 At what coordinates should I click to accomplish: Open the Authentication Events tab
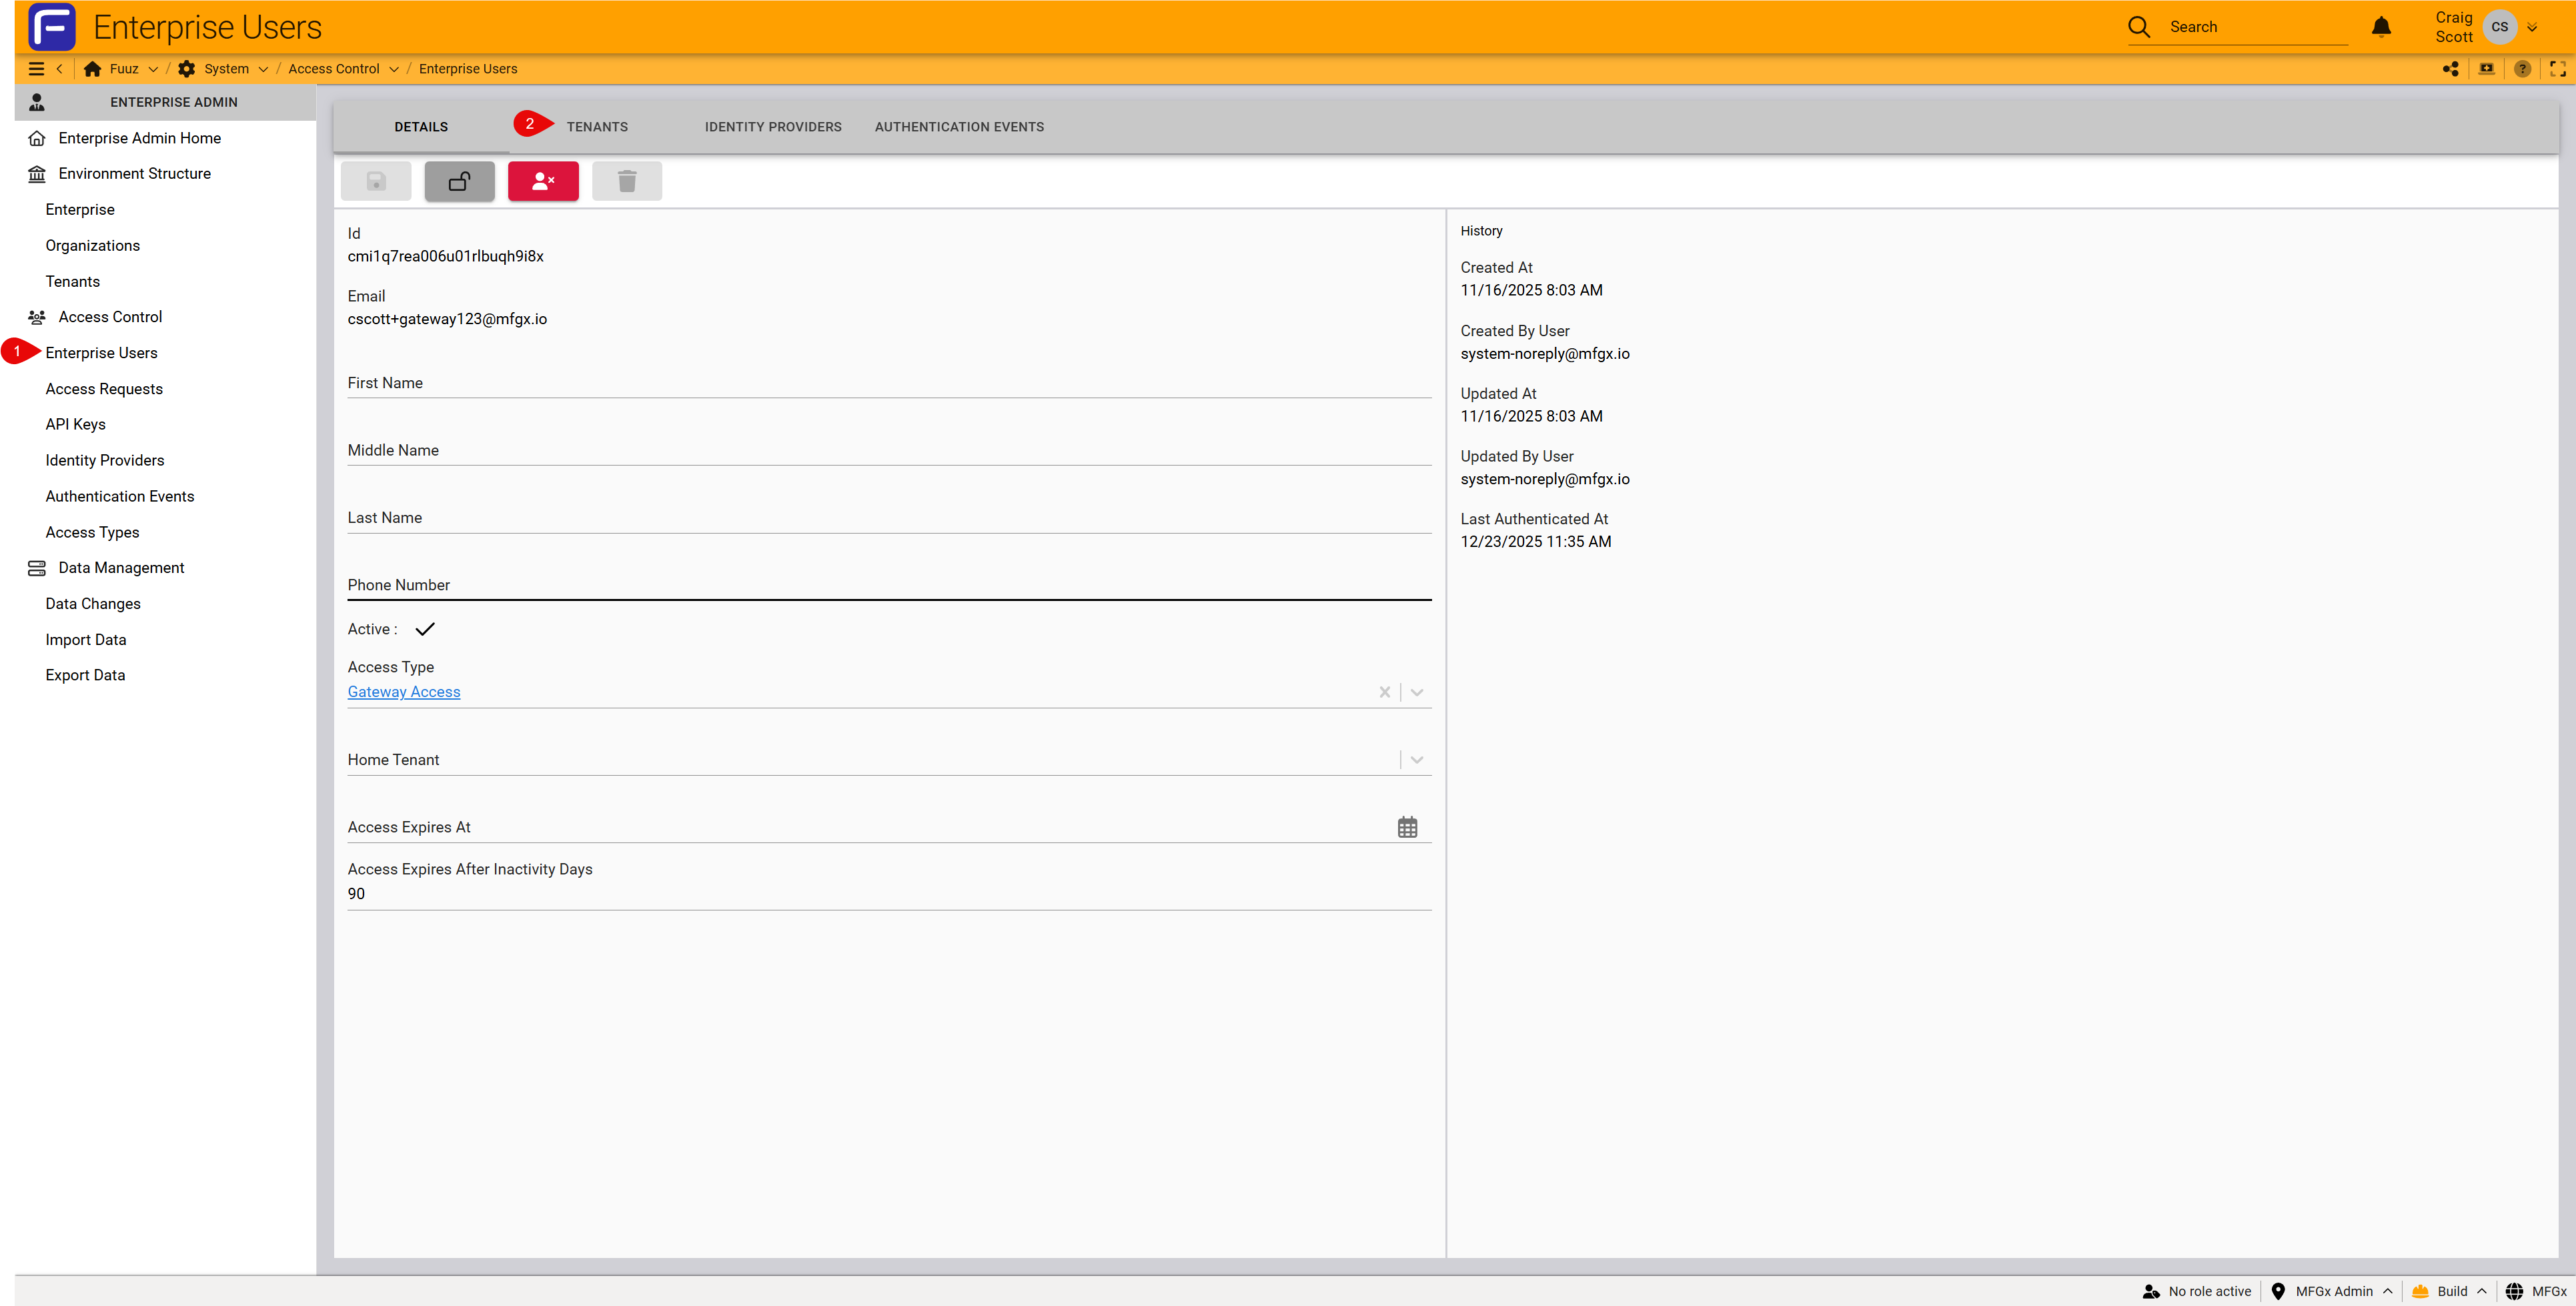tap(958, 127)
